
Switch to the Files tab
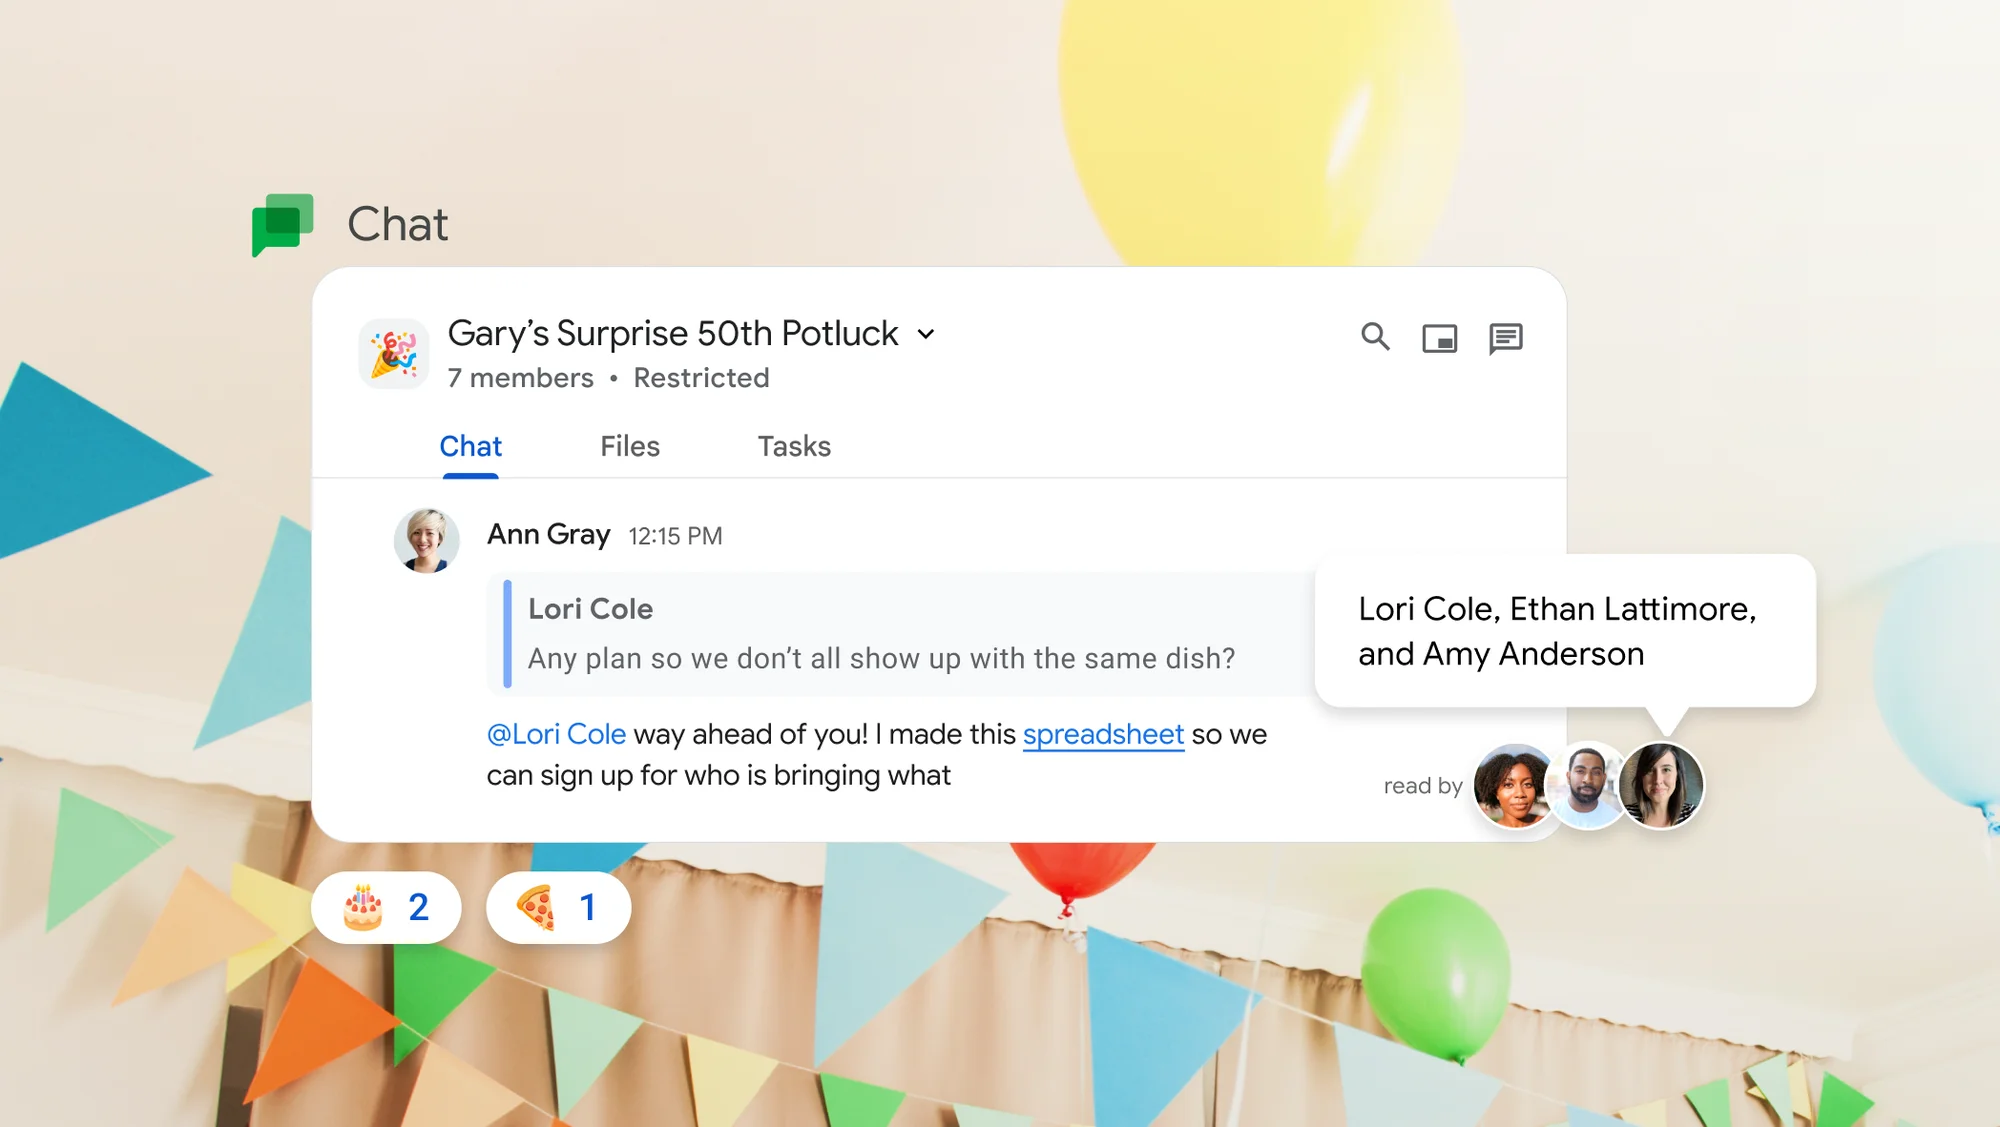coord(628,445)
